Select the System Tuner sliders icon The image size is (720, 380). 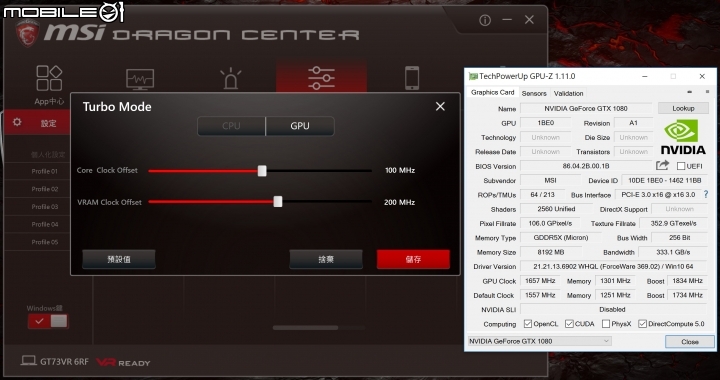[321, 78]
